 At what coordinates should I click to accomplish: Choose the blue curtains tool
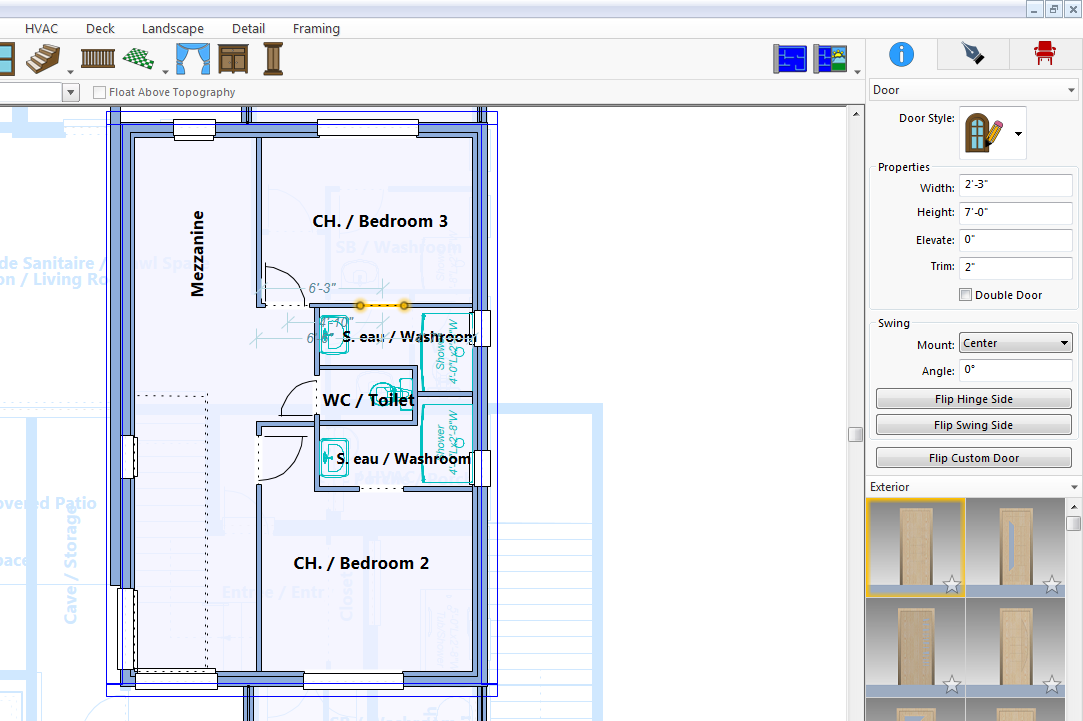(193, 58)
